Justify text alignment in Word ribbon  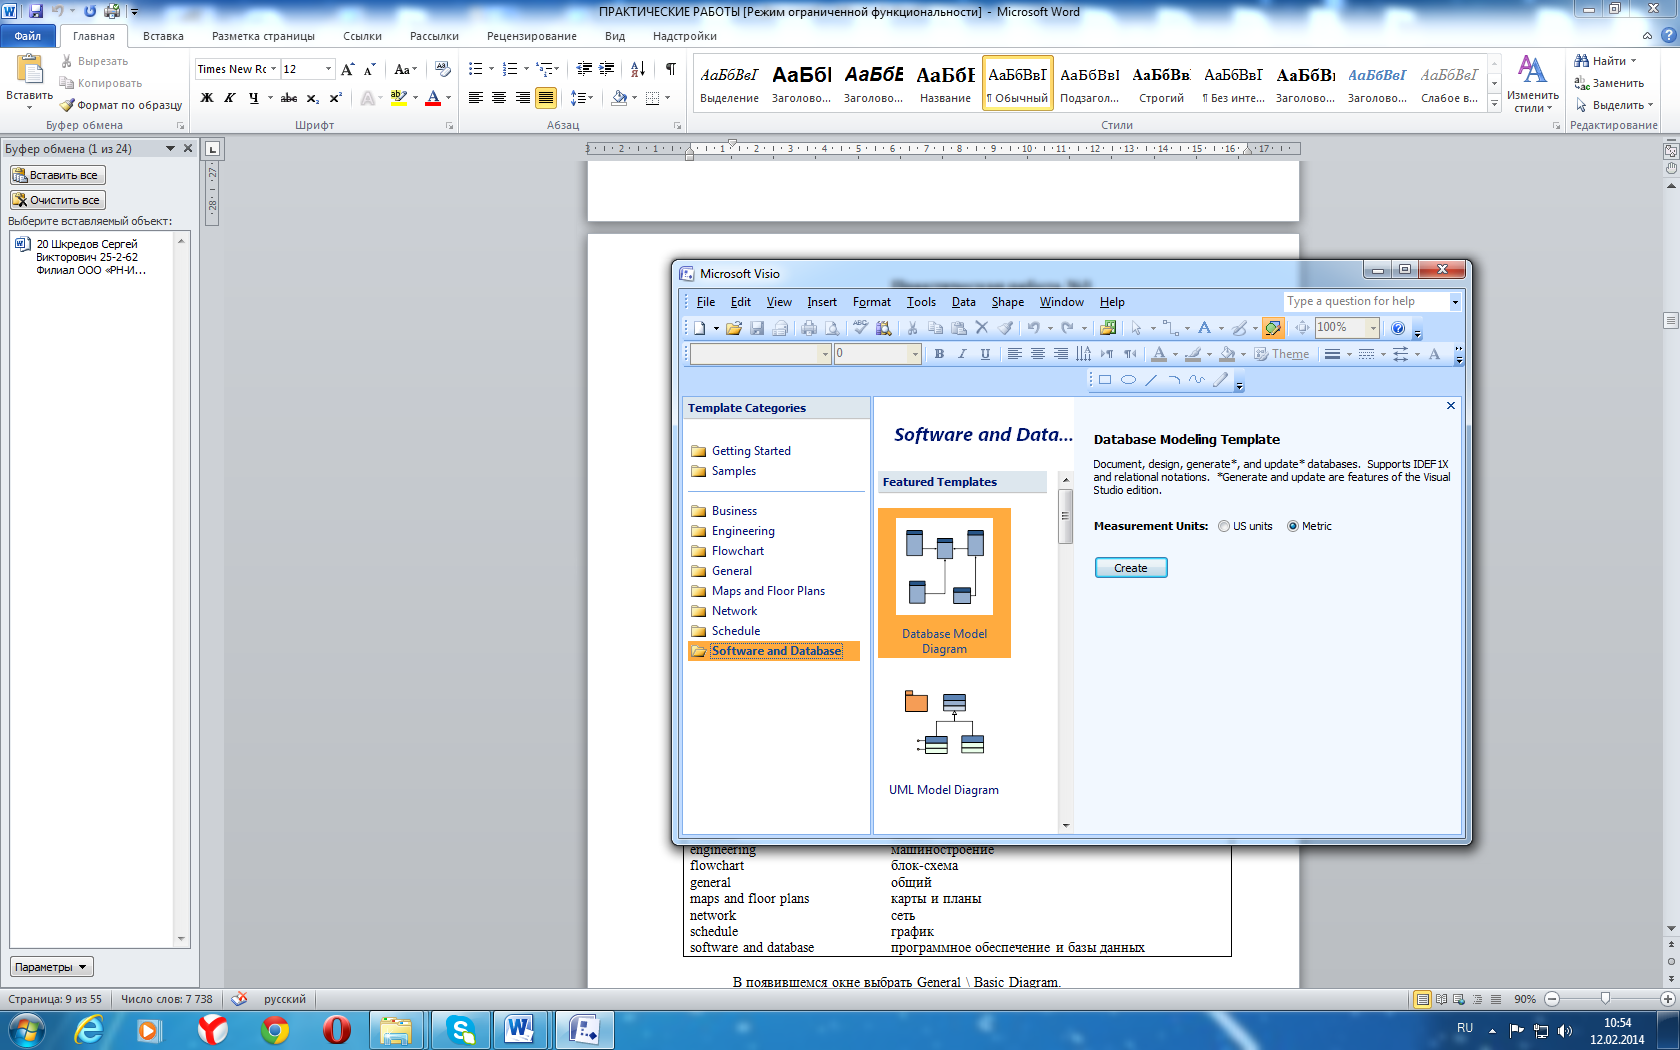point(546,98)
